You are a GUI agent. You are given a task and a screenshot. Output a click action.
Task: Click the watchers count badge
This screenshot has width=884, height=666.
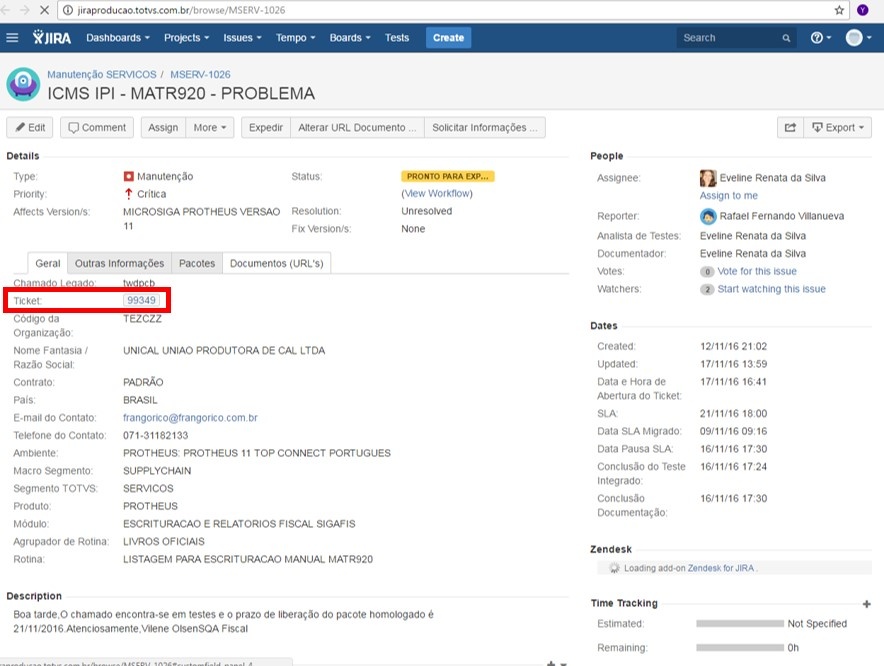[x=707, y=289]
